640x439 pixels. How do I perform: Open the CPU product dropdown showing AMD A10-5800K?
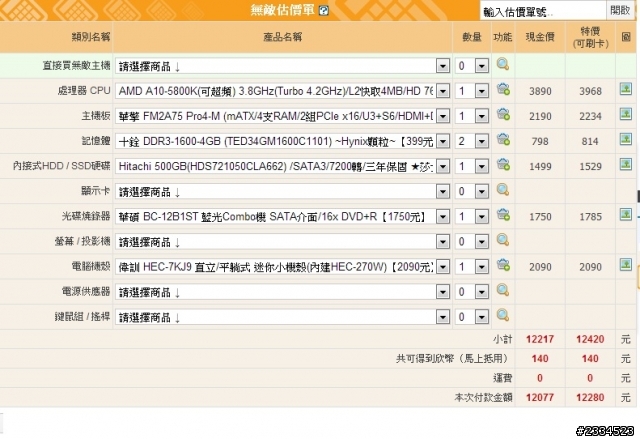pos(282,91)
